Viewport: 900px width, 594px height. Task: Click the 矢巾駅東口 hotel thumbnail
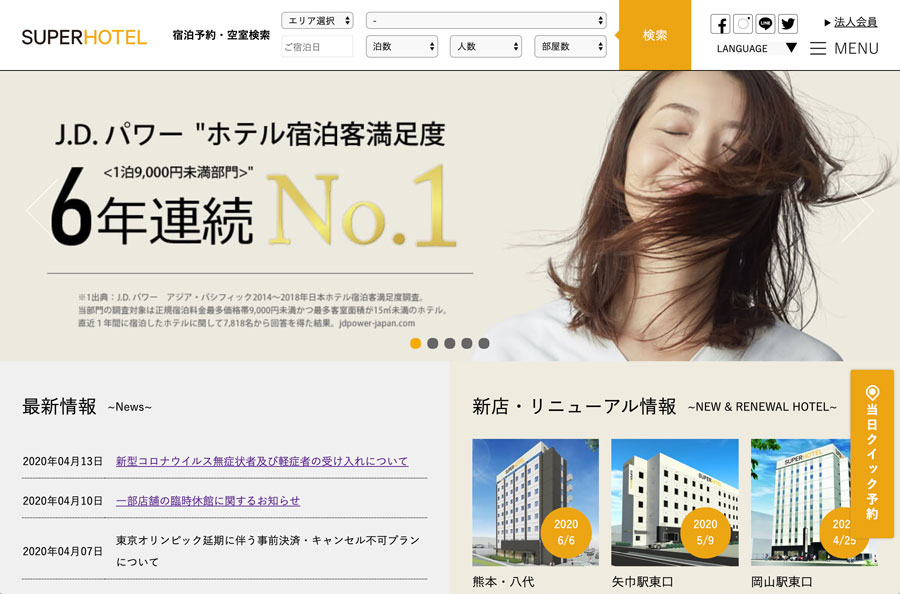point(674,502)
